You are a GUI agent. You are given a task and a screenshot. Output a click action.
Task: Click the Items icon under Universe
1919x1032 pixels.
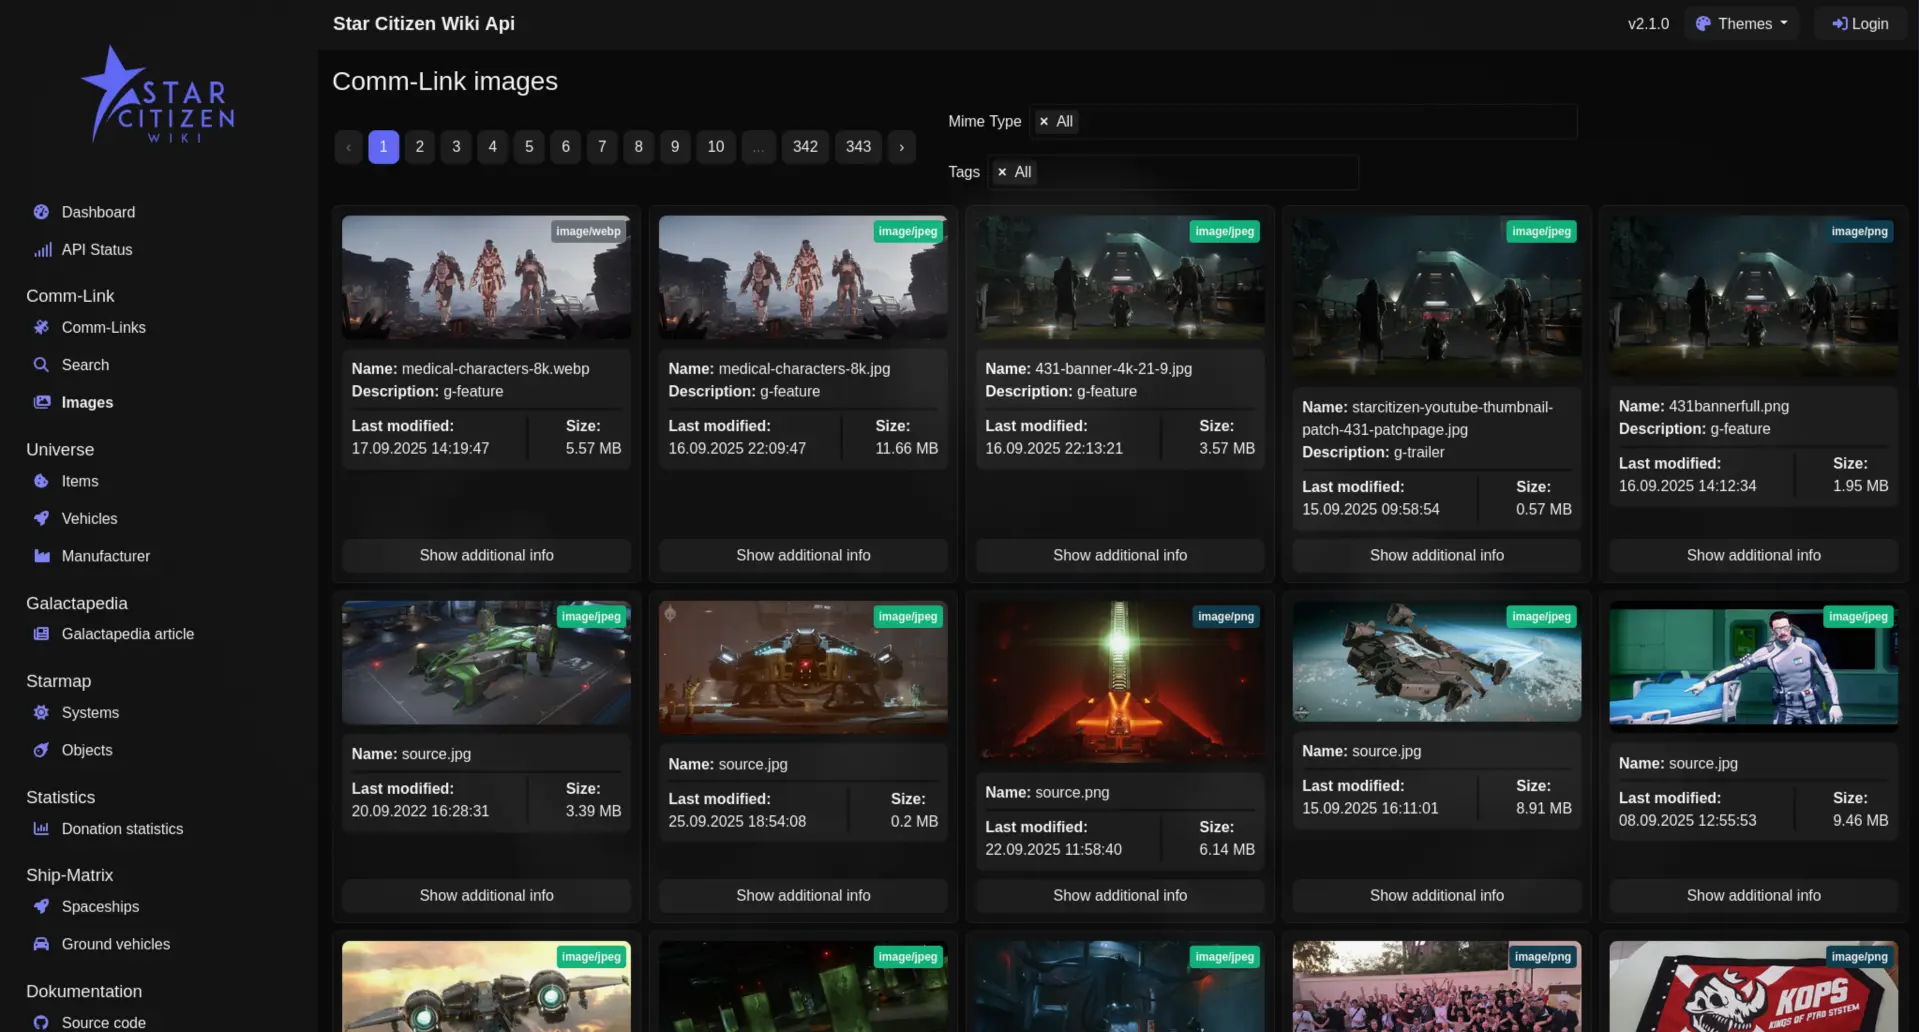click(x=41, y=481)
